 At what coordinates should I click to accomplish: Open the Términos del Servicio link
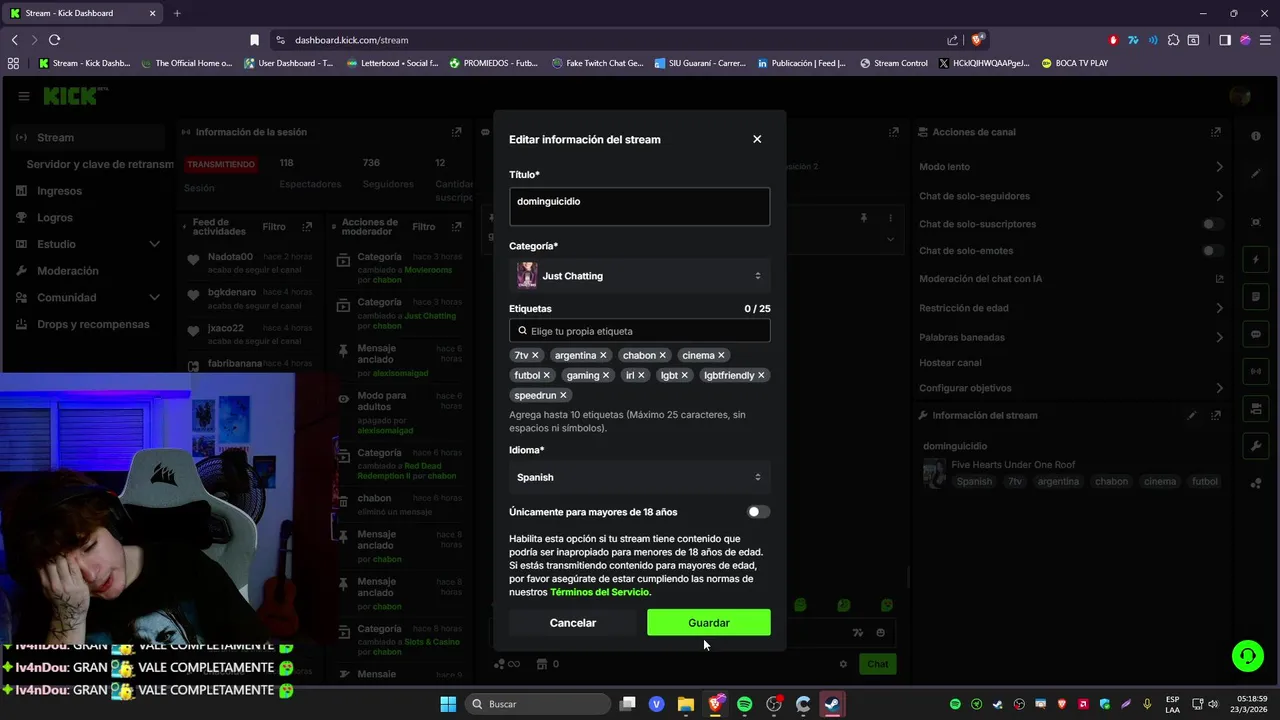pos(600,592)
